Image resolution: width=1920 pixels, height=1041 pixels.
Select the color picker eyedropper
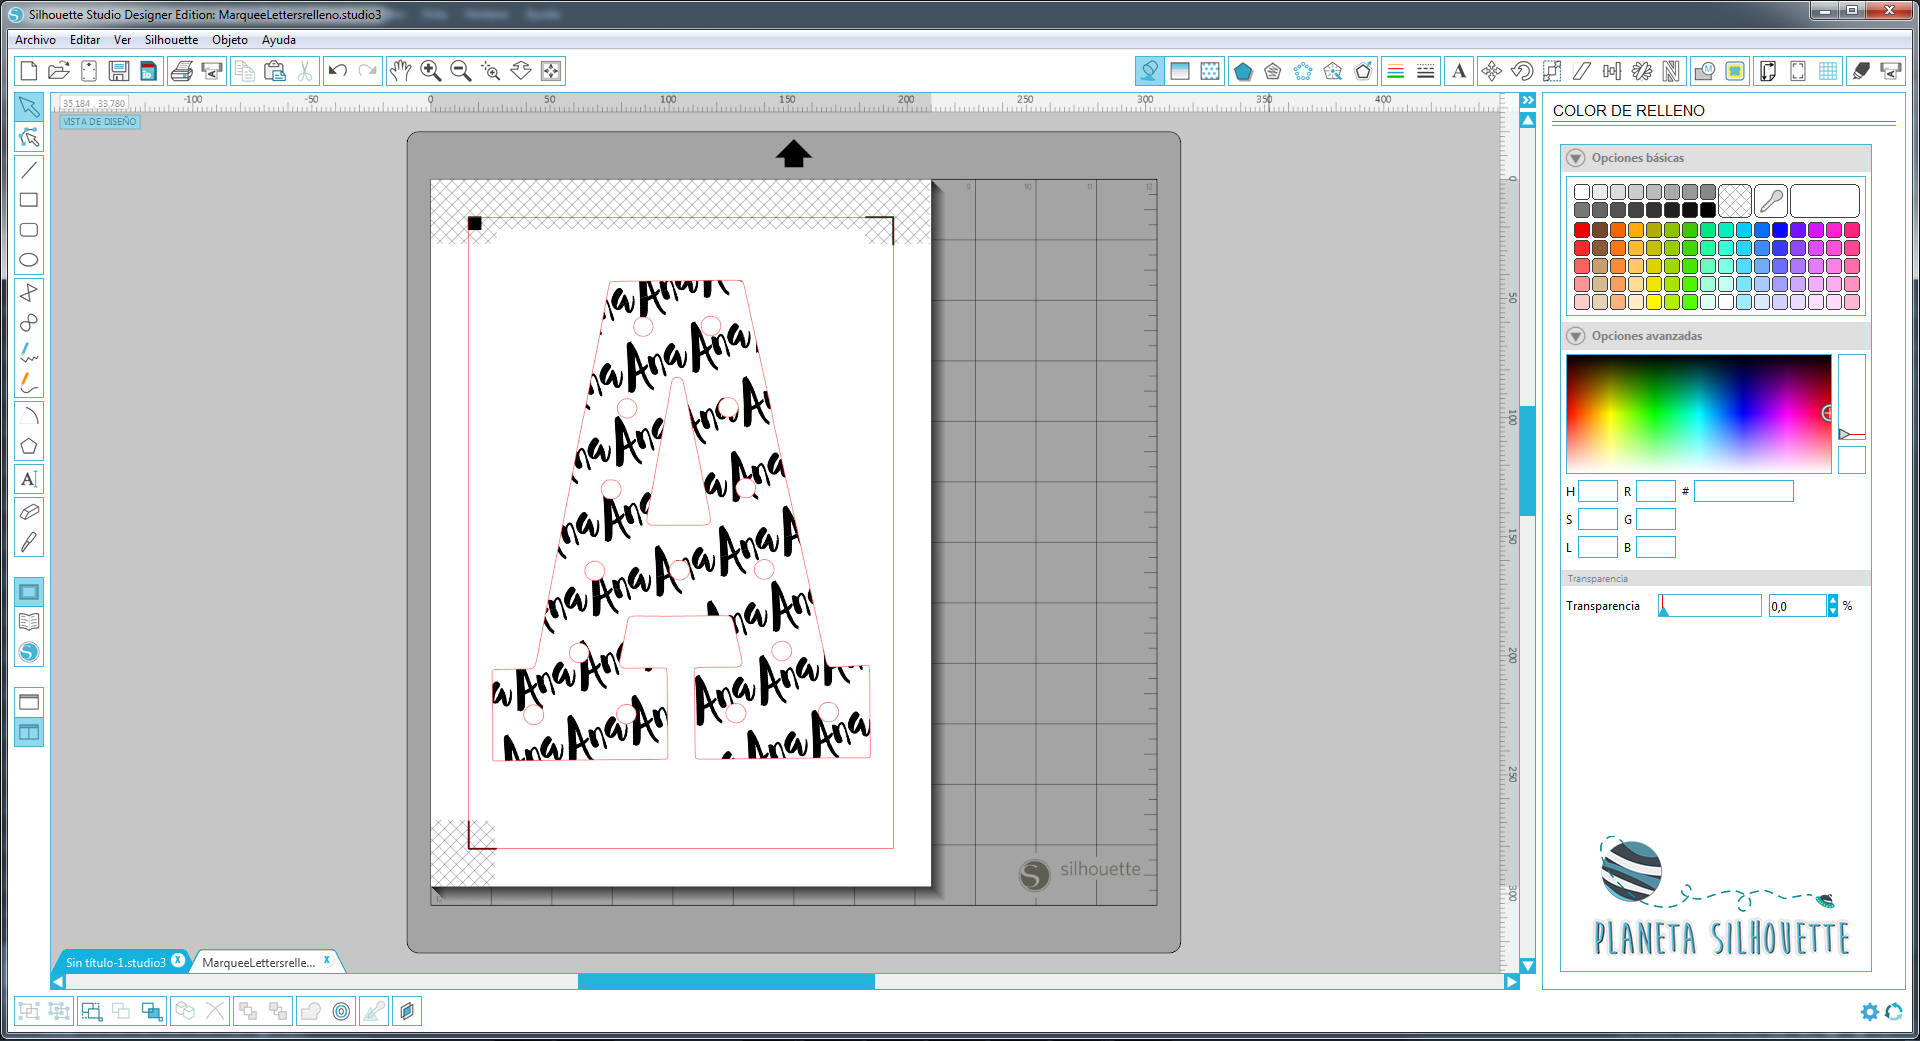coord(1771,201)
